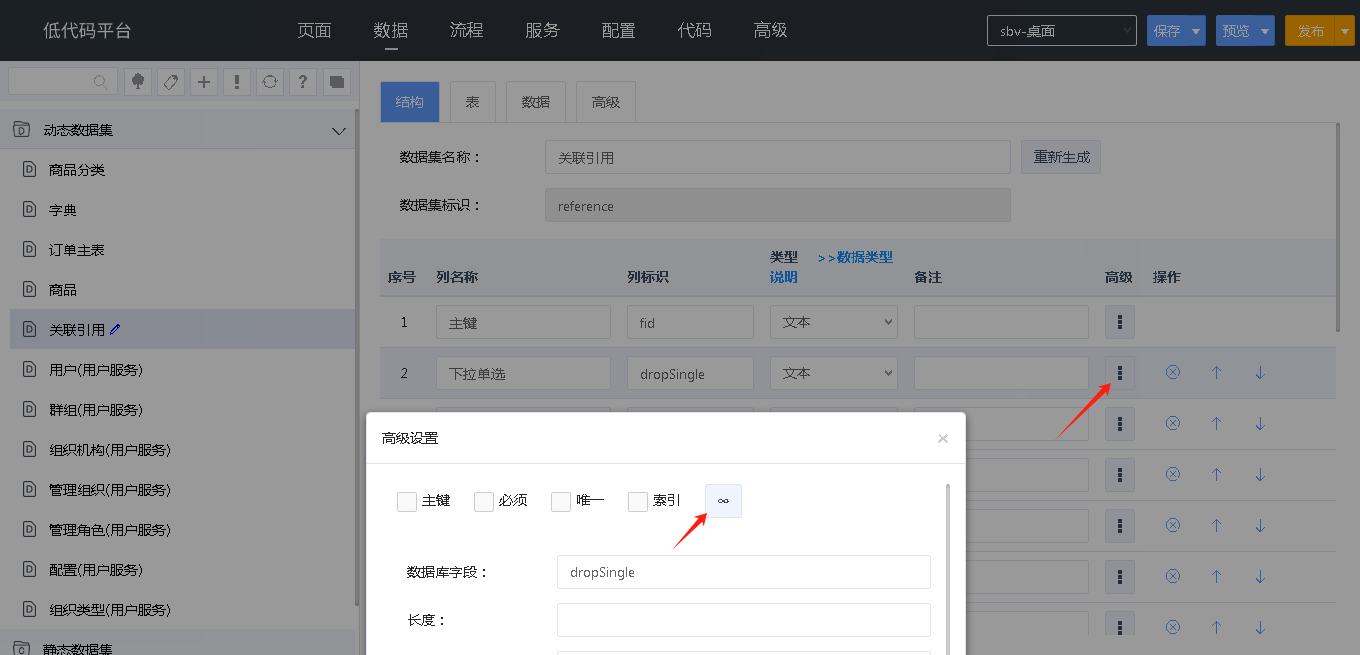This screenshot has width=1360, height=655.
Task: Open the type dropdown for the 下拉单选 row
Action: 833,373
